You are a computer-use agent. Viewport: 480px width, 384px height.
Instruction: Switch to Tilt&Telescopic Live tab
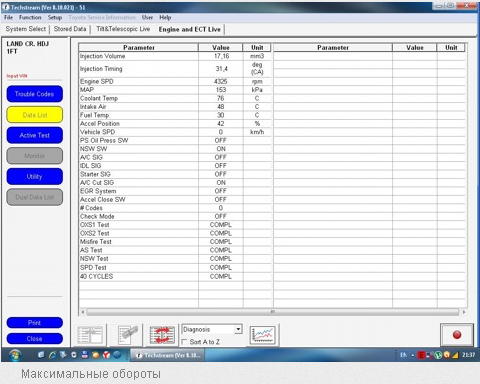pyautogui.click(x=123, y=29)
